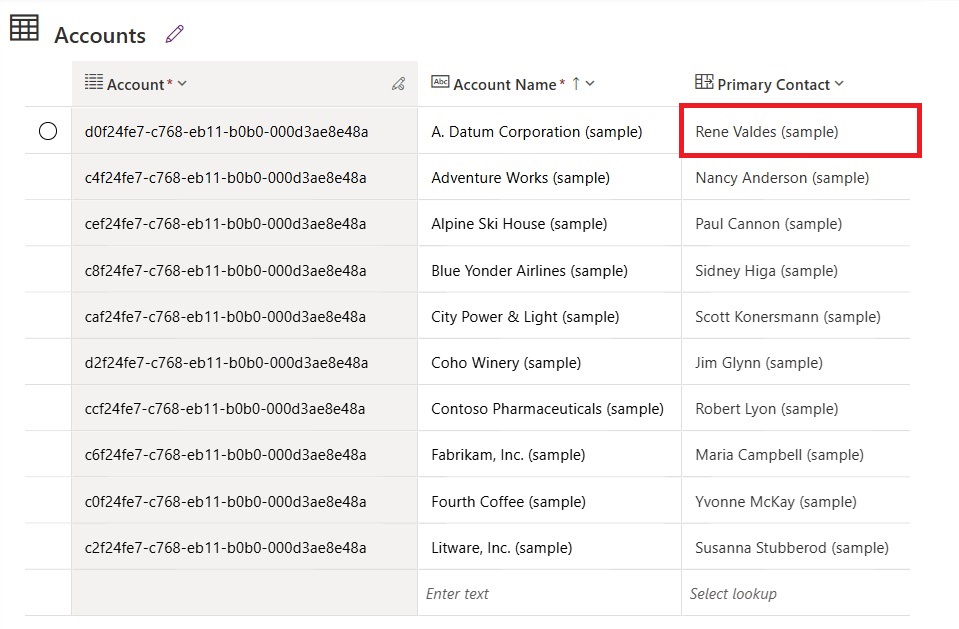Click the Fourth Coffee (sample) cell
The image size is (959, 629).
[549, 501]
